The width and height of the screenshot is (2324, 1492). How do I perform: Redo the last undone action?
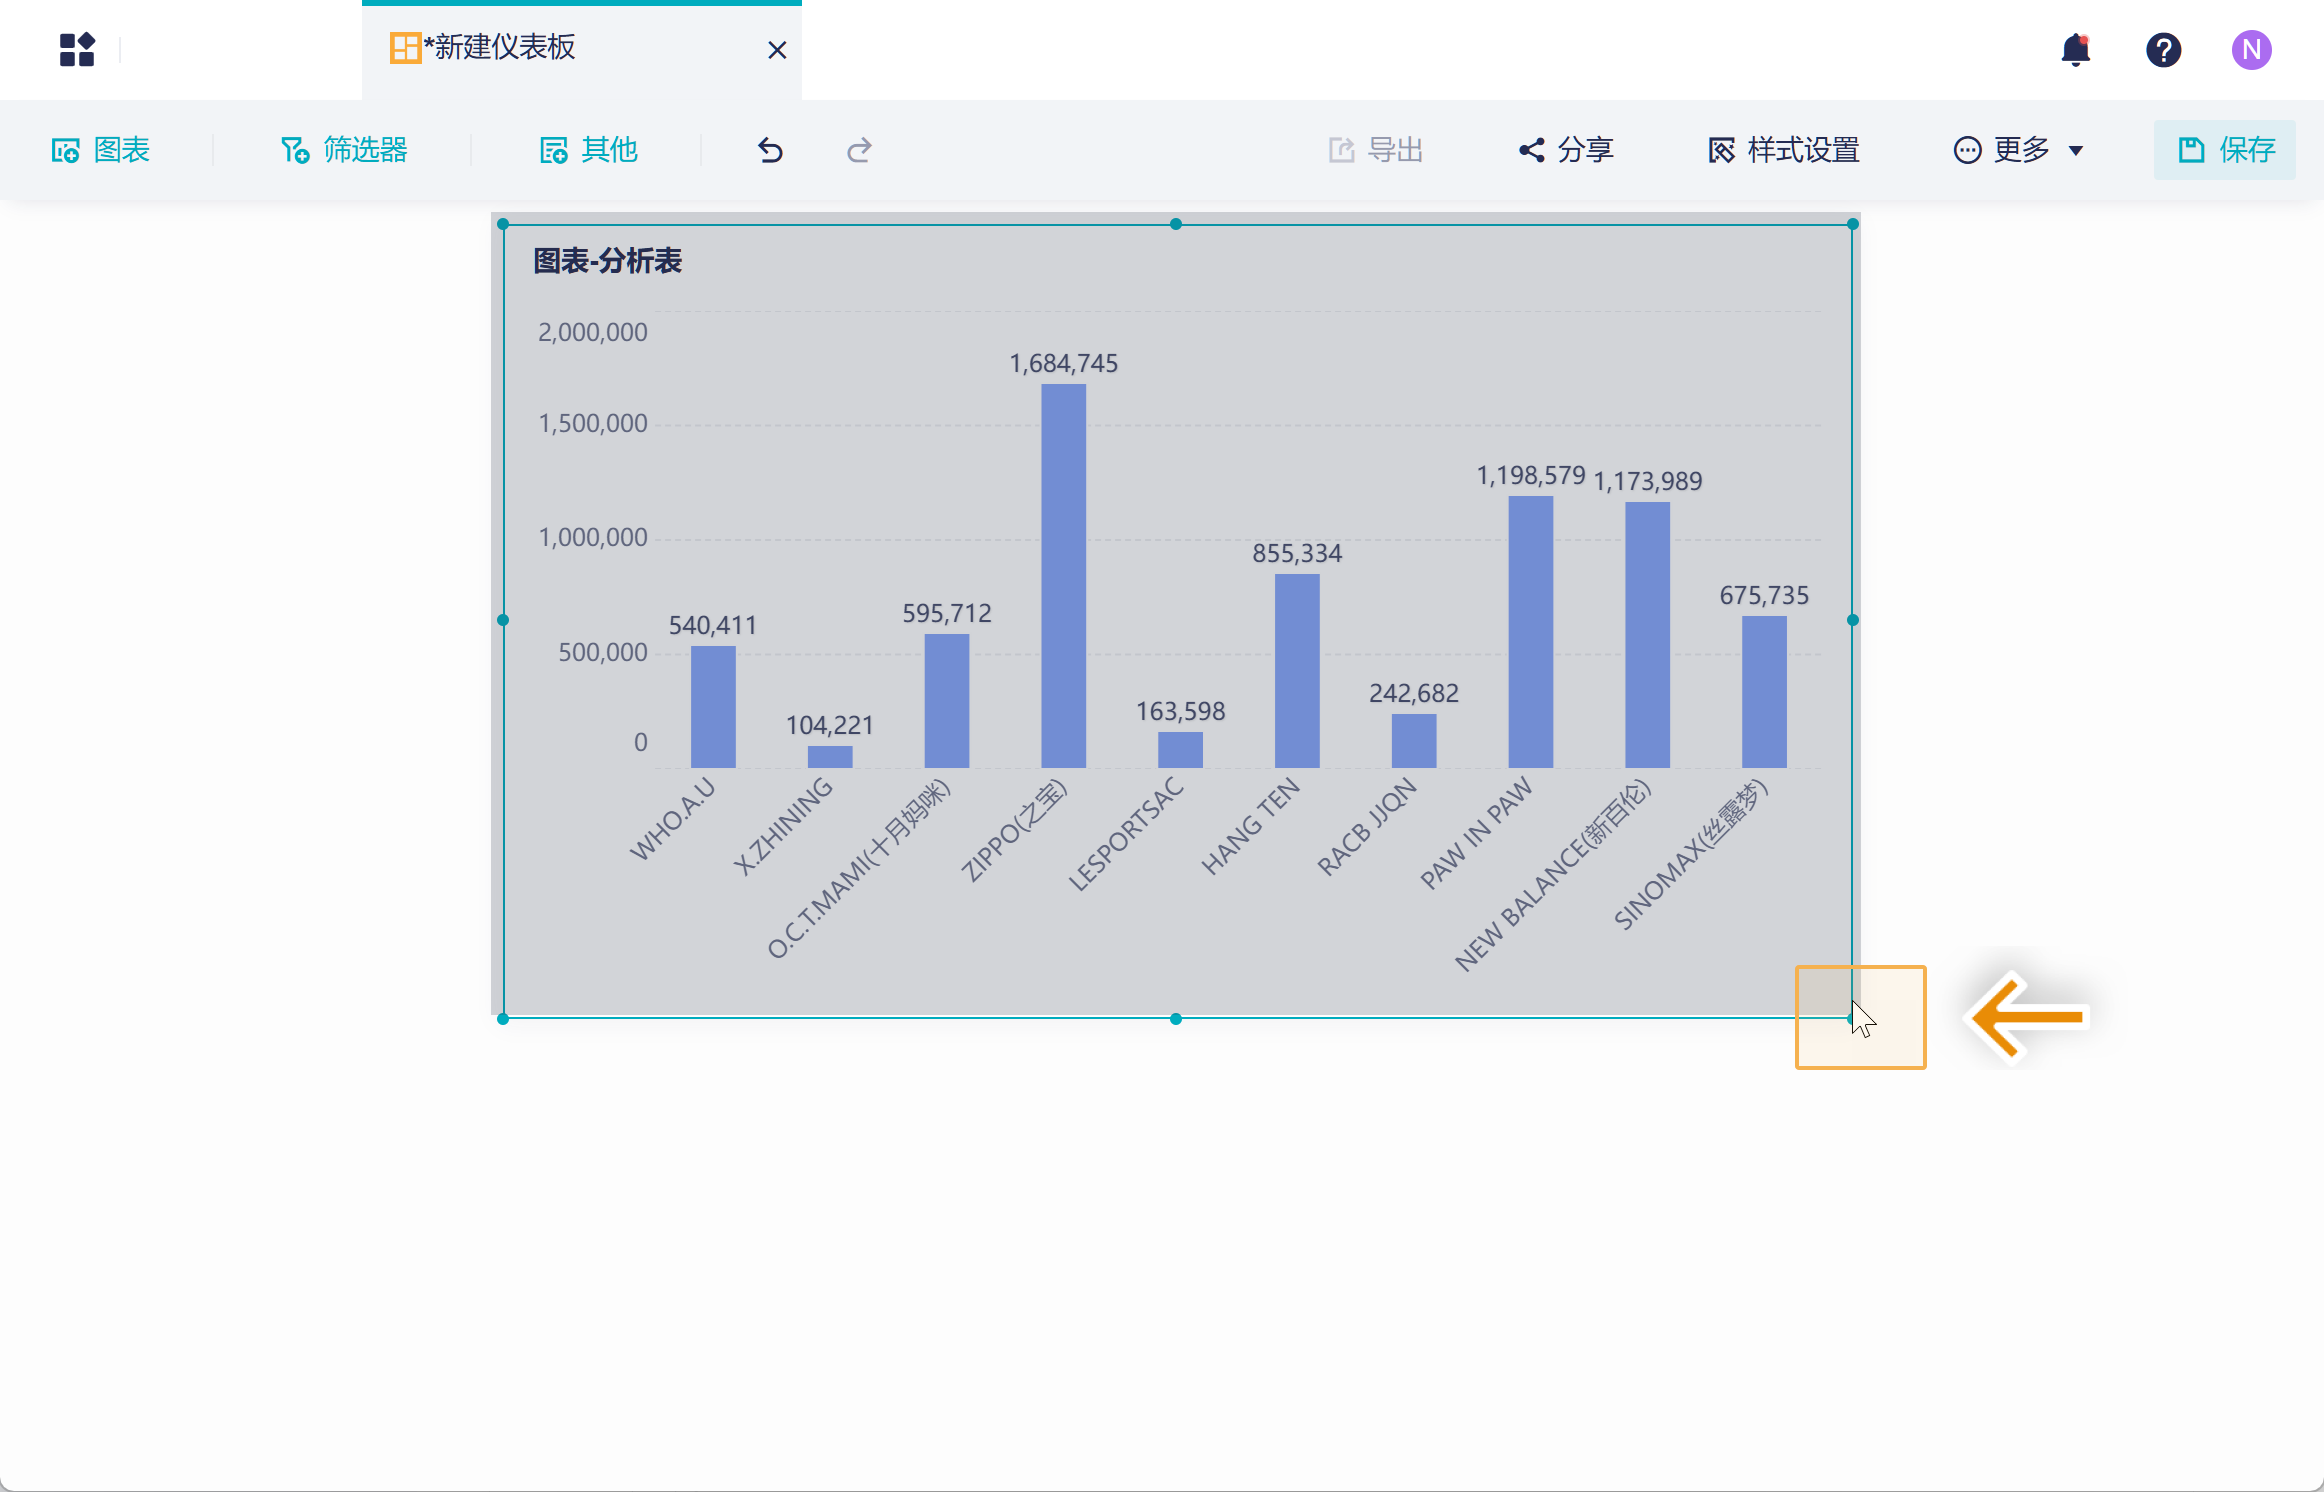coord(859,150)
